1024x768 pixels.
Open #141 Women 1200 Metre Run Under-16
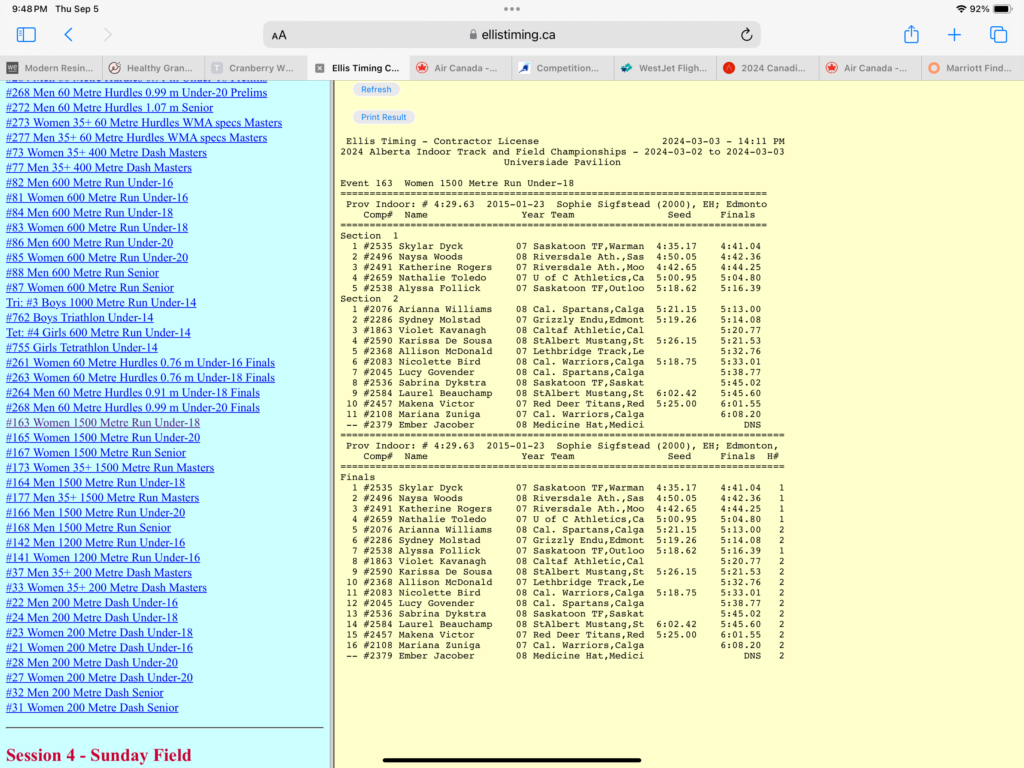click(x=103, y=558)
